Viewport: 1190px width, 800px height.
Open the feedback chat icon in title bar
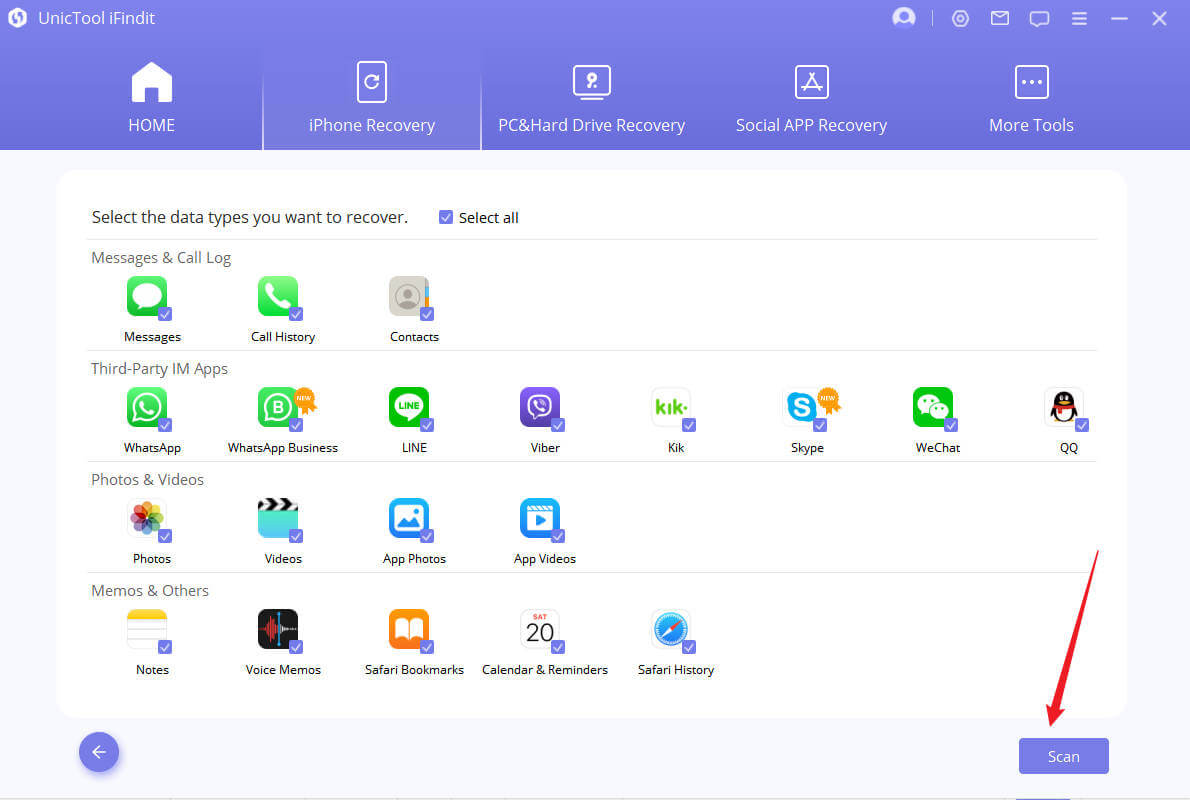coord(1039,18)
